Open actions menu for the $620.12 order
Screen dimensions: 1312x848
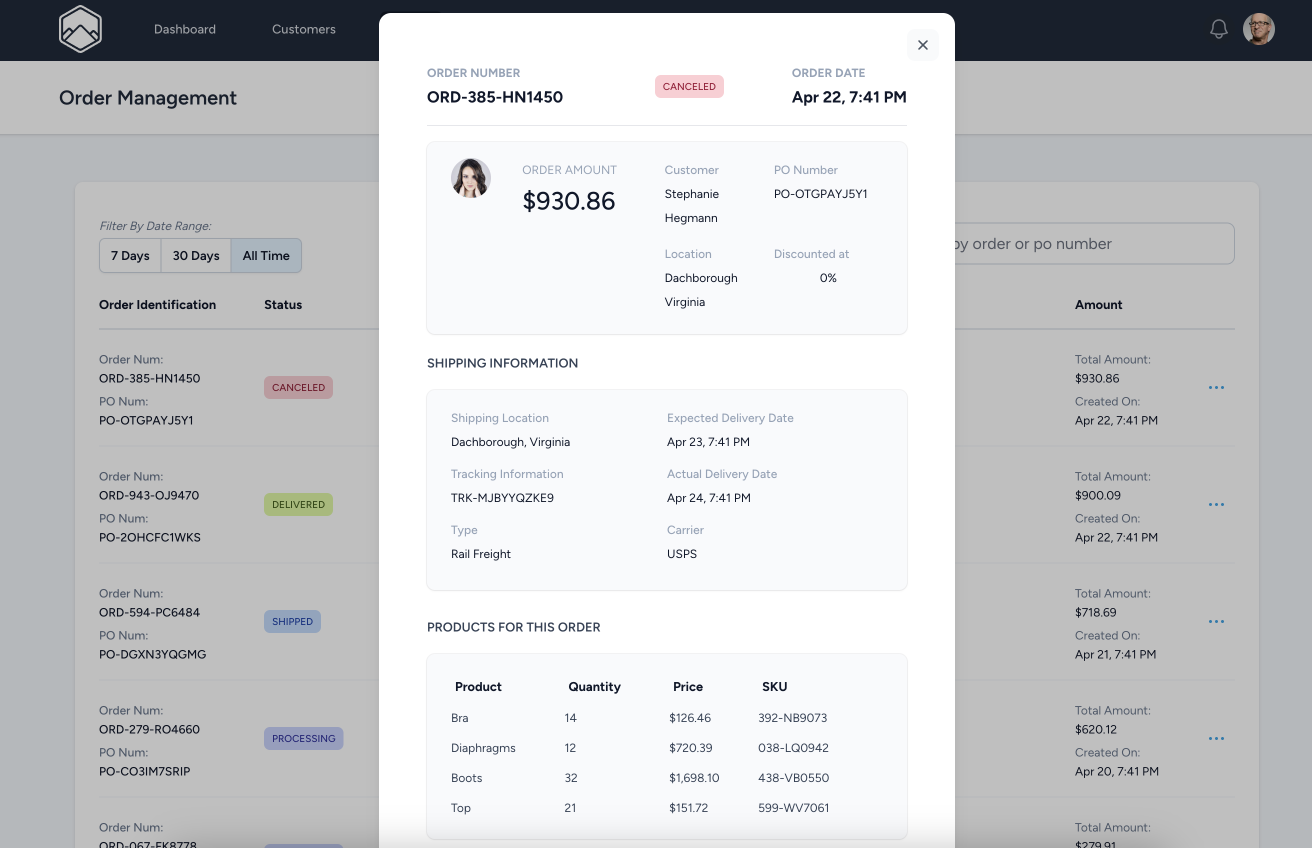click(x=1216, y=738)
